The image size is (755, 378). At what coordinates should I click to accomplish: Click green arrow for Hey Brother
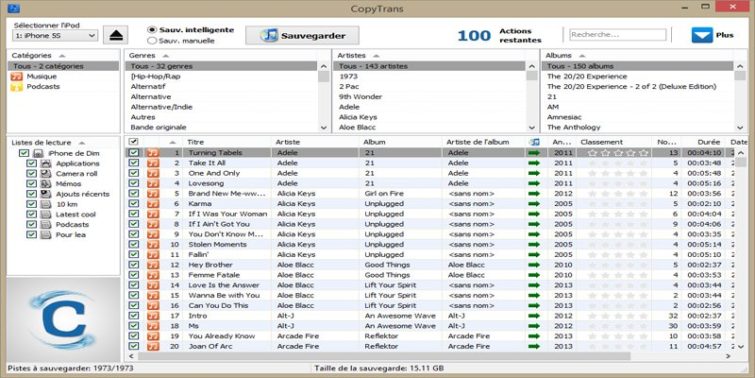[534, 265]
